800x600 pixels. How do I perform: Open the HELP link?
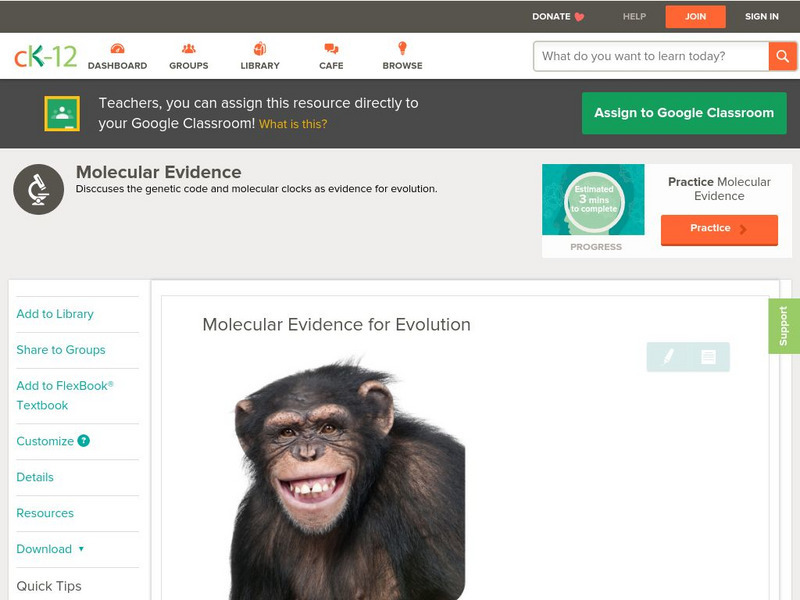coord(634,17)
